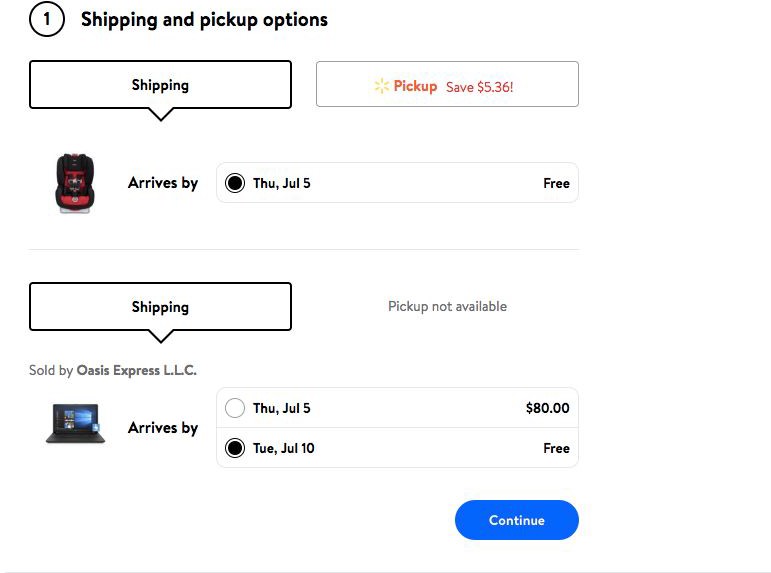Select car seat Thu, Jul 5 radio button
771x573 pixels.
tap(235, 183)
